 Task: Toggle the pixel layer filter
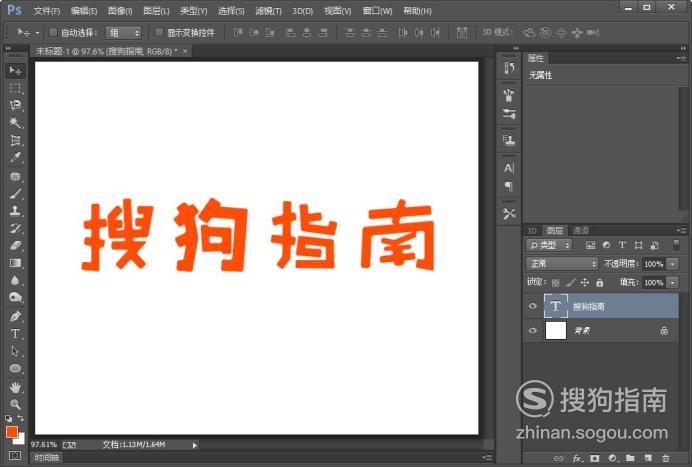pos(590,245)
